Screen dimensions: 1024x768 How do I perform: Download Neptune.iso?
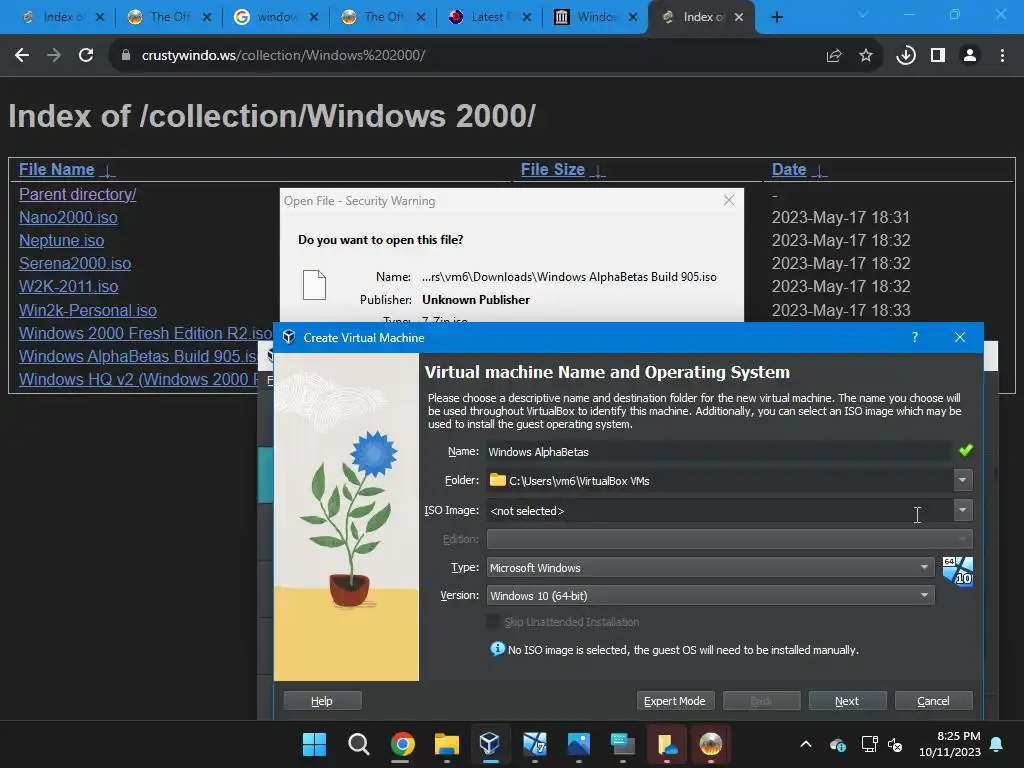[61, 240]
